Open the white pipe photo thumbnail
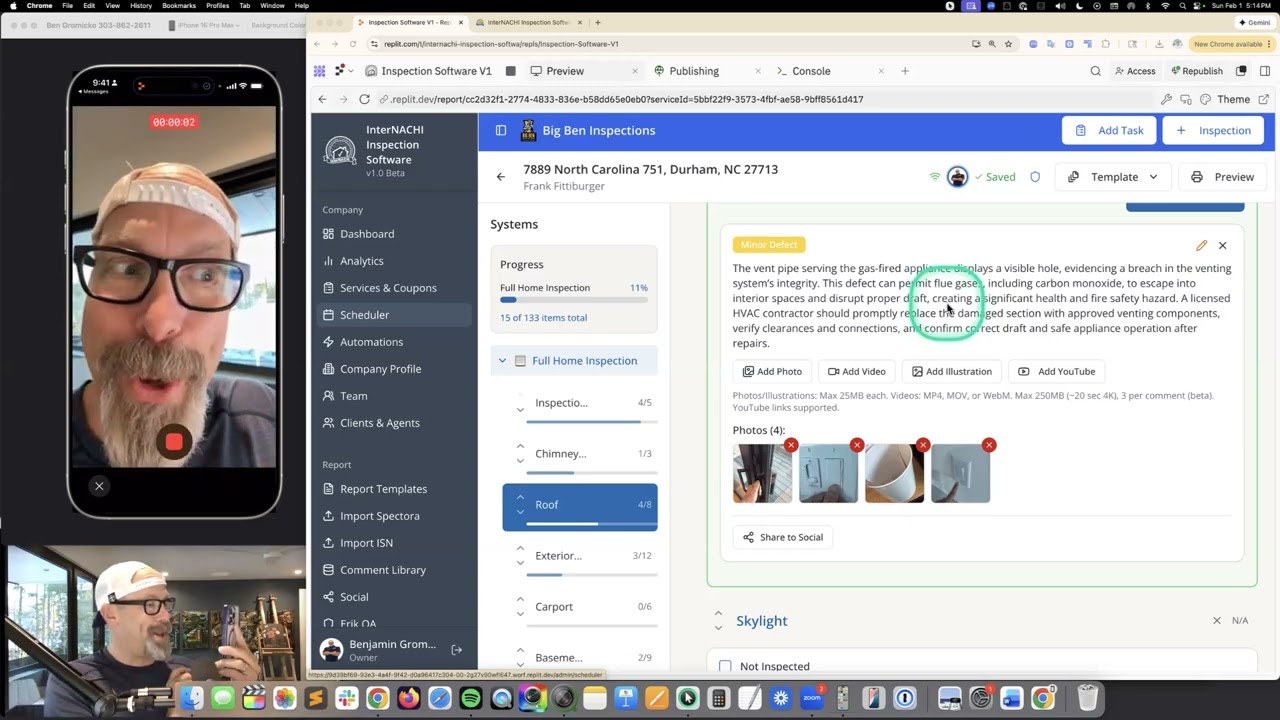Screen dimensions: 1280x720 (x=894, y=473)
